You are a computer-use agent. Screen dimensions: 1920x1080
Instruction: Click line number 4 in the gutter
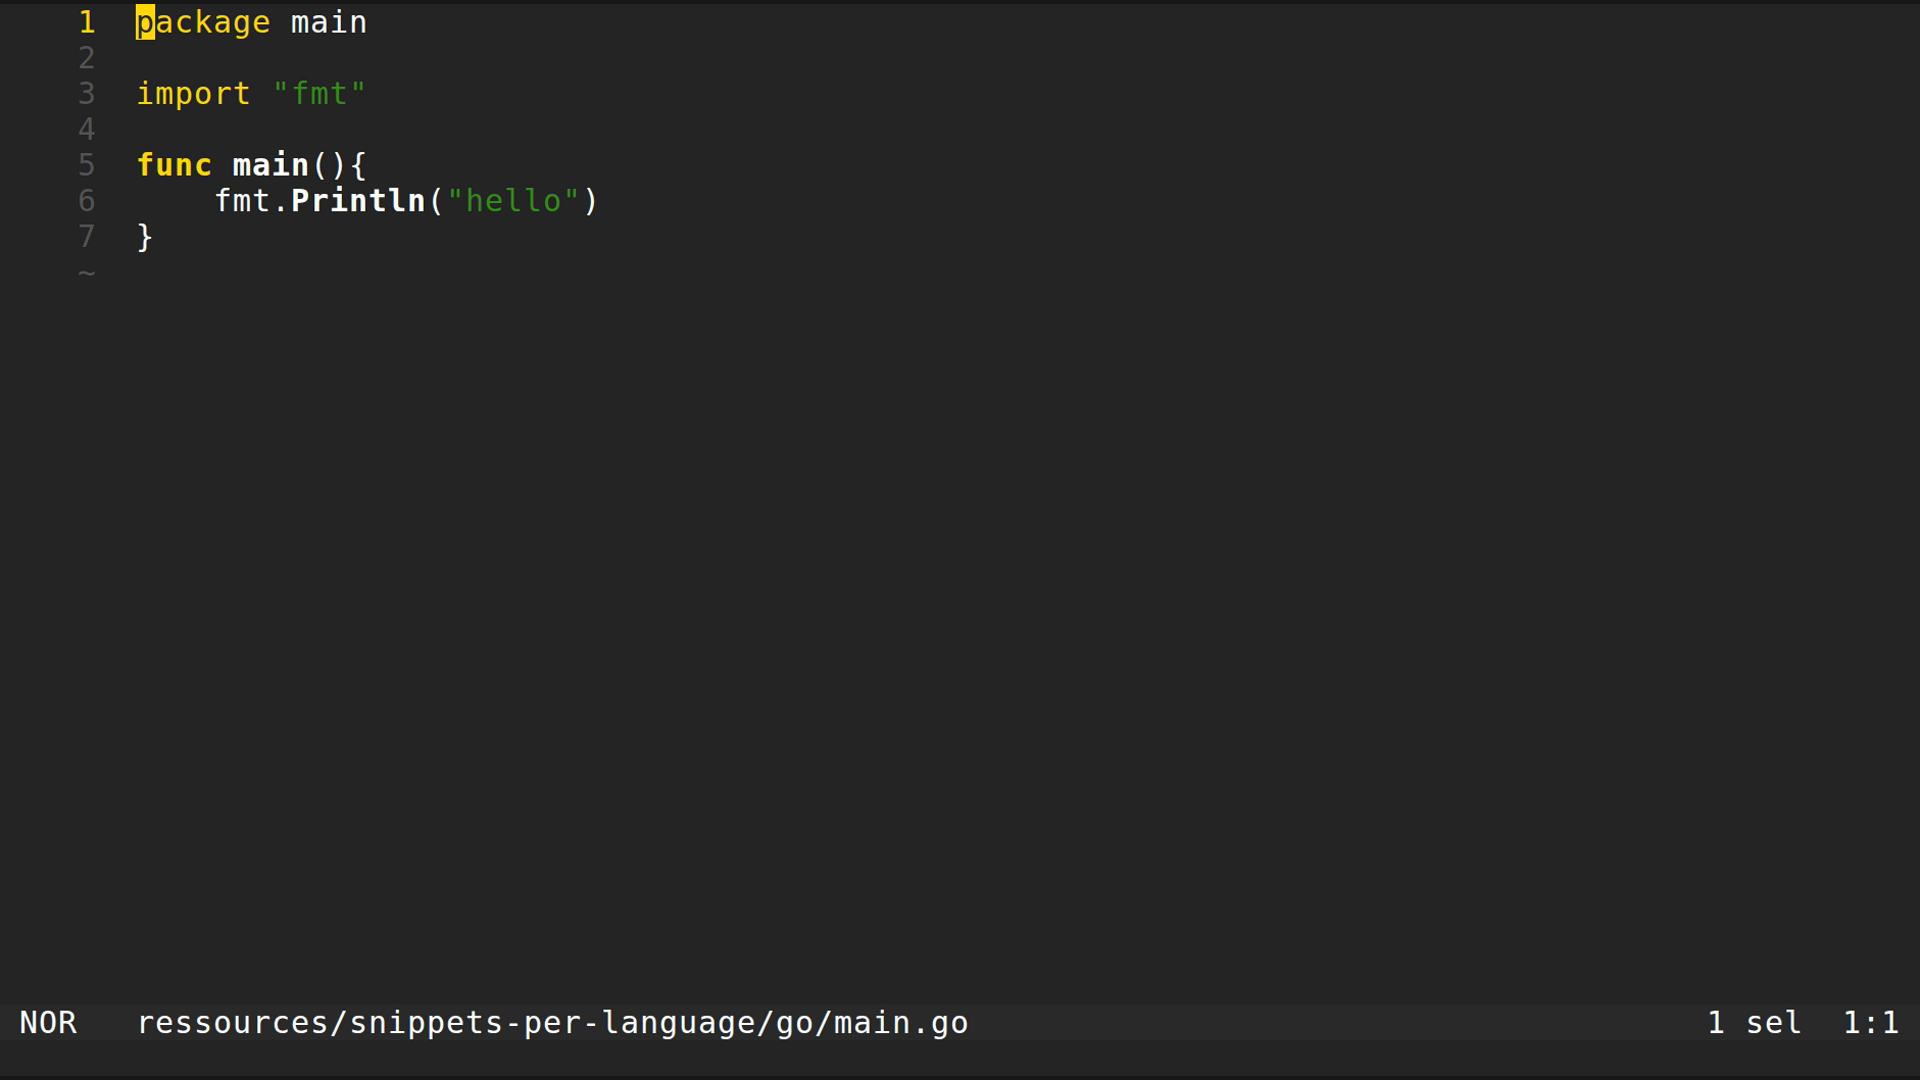click(x=87, y=129)
